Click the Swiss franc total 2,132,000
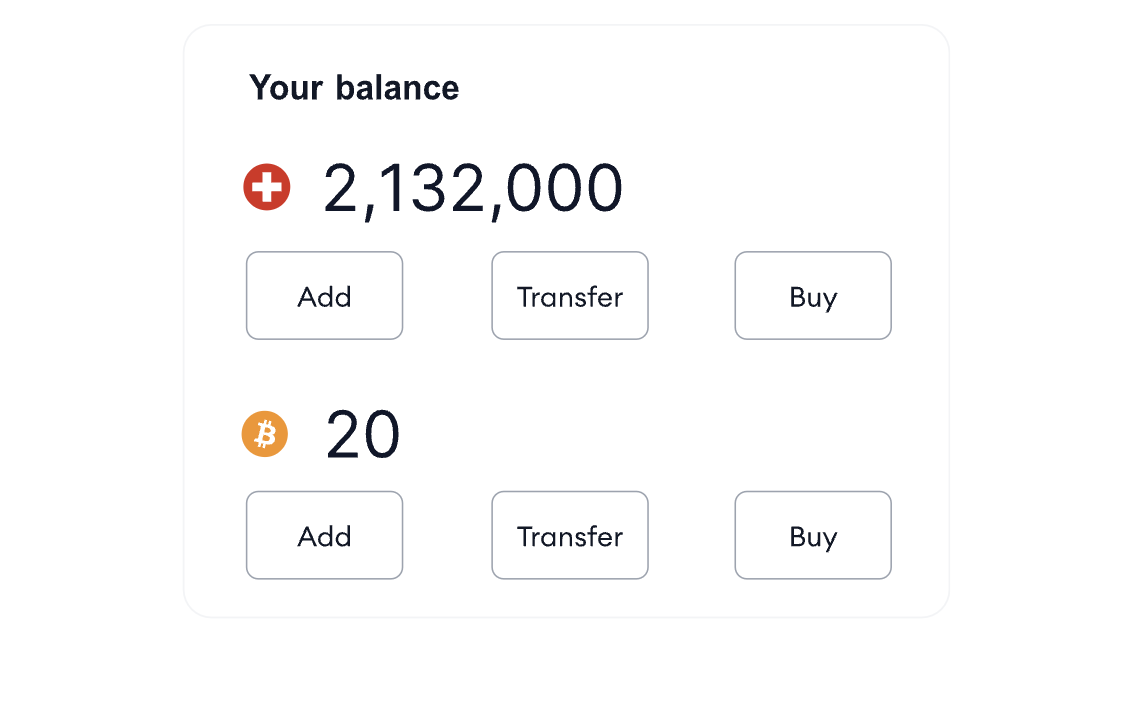The width and height of the screenshot is (1130, 704). click(473, 188)
